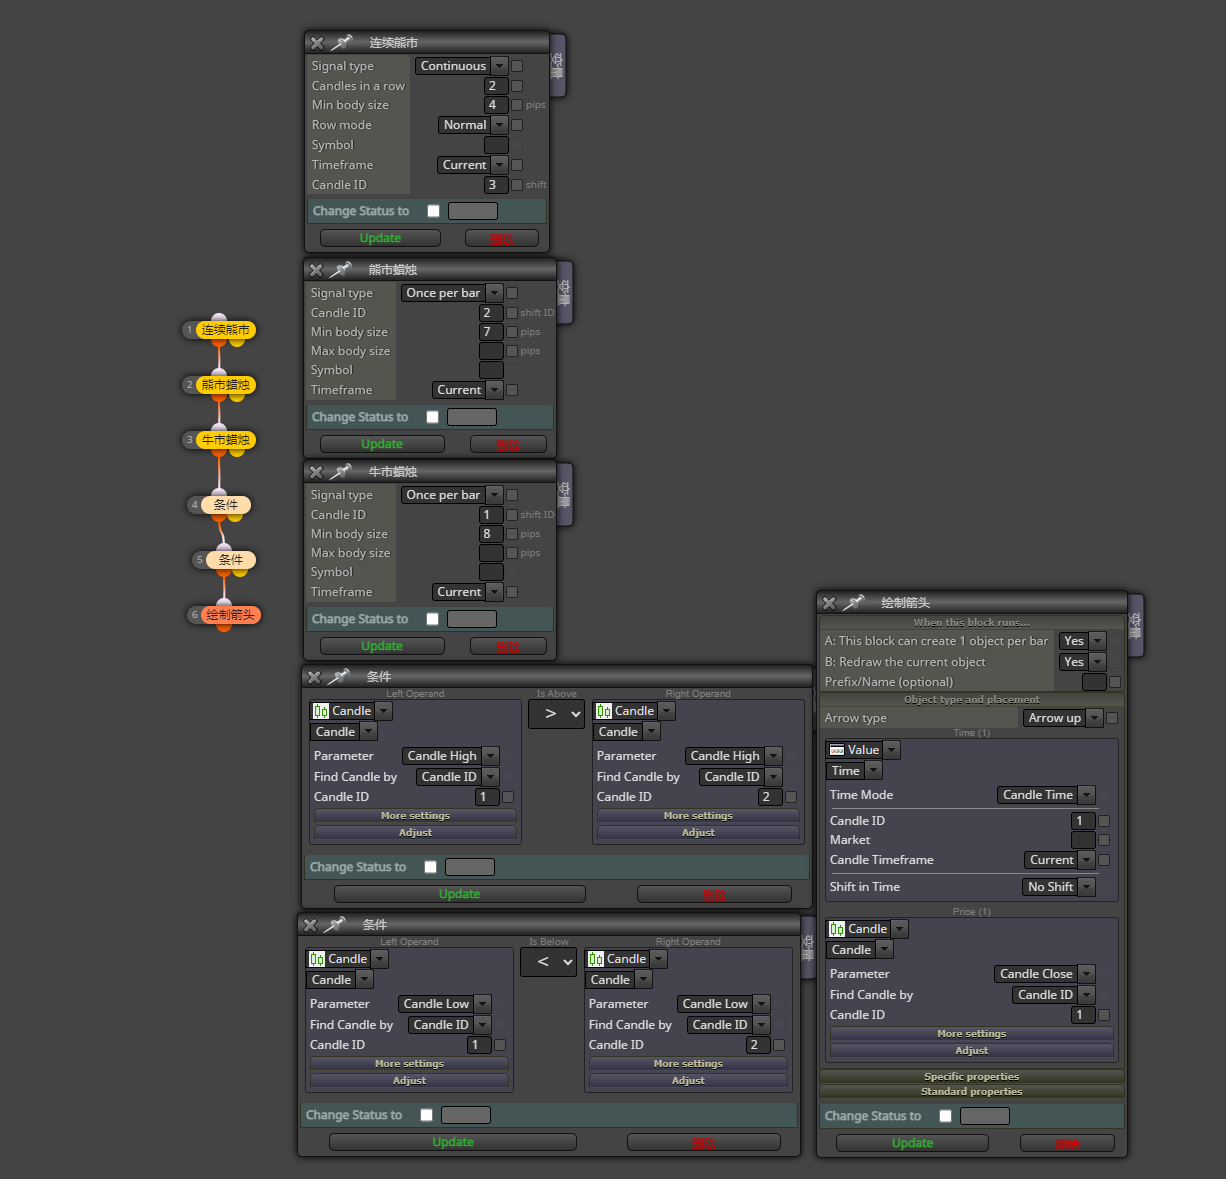The width and height of the screenshot is (1226, 1179).
Task: Open the side tab on 绘制箭头 panel
Action: point(1136,625)
